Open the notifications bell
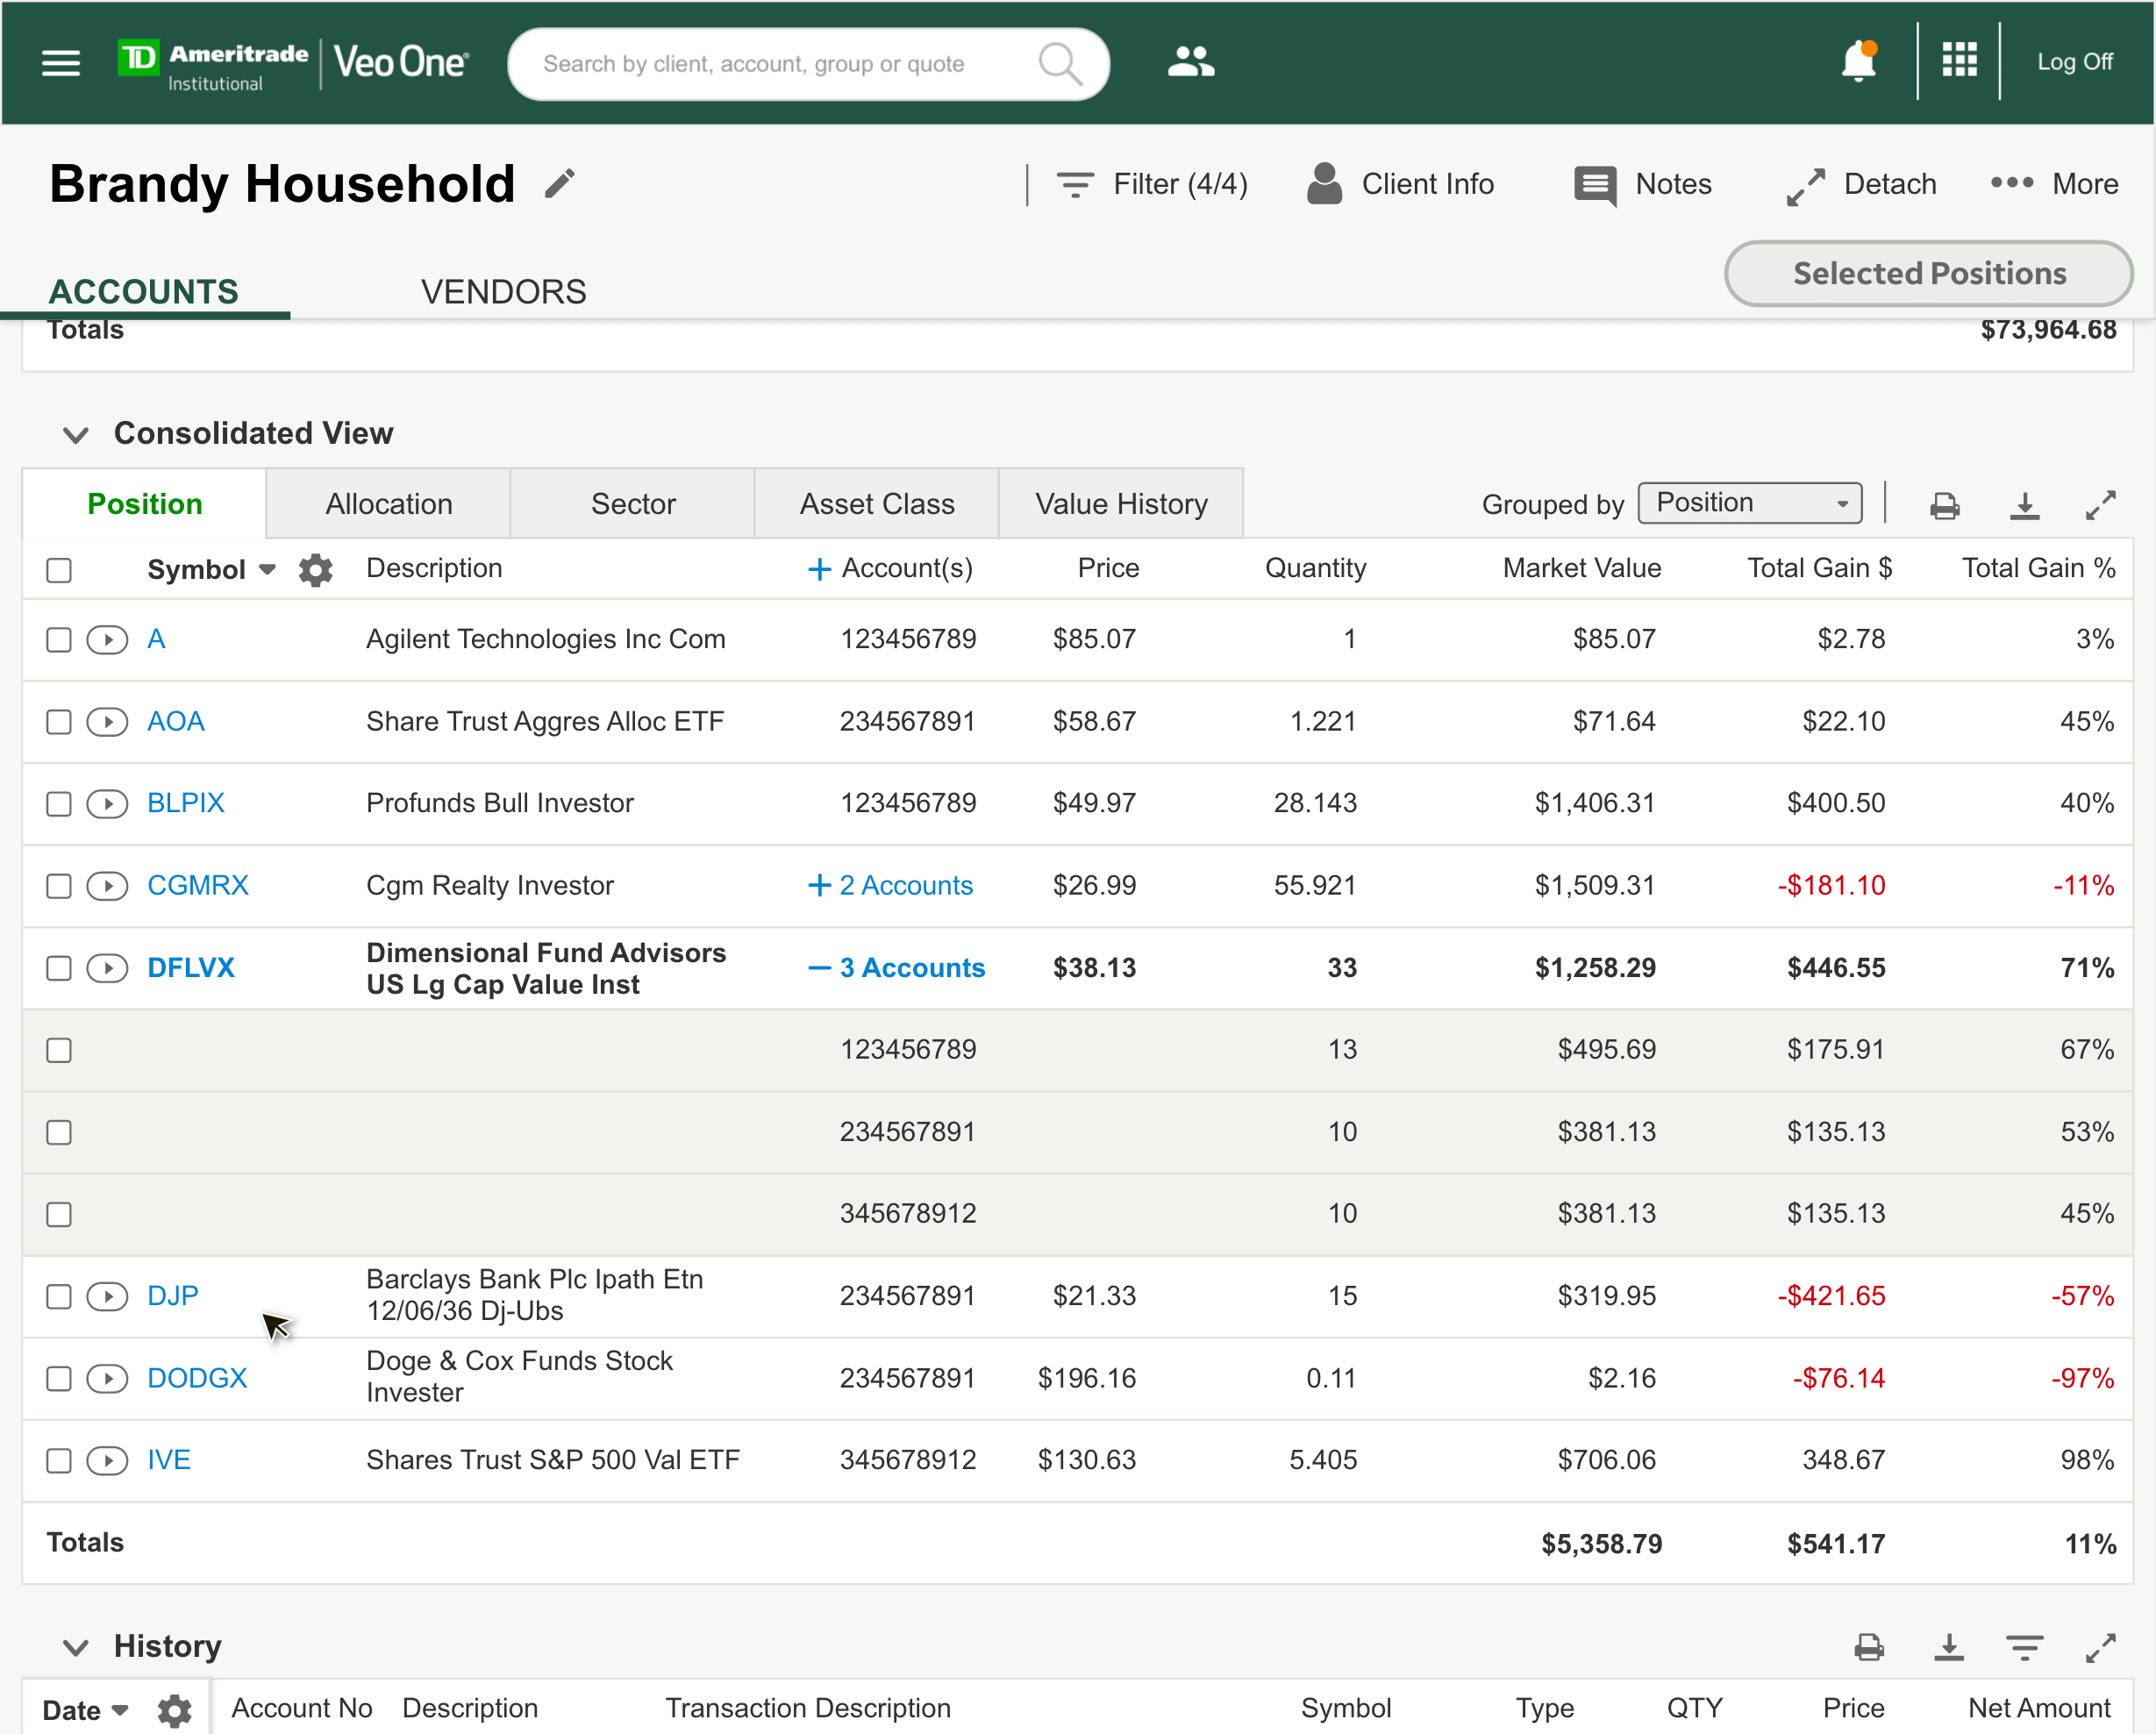Image resolution: width=2156 pixels, height=1734 pixels. click(1859, 61)
